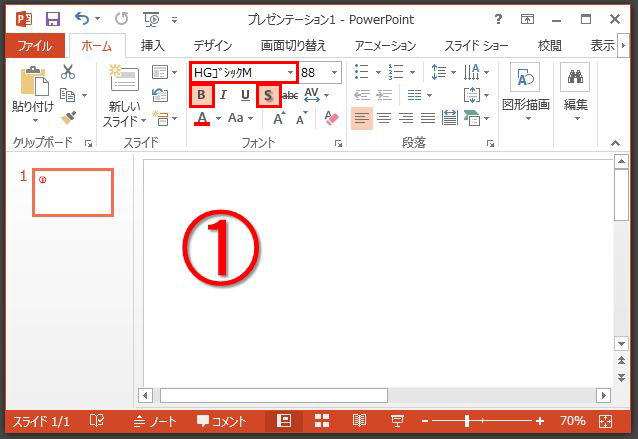Save the presentation with the floppy icon
638x439 pixels.
coord(53,19)
